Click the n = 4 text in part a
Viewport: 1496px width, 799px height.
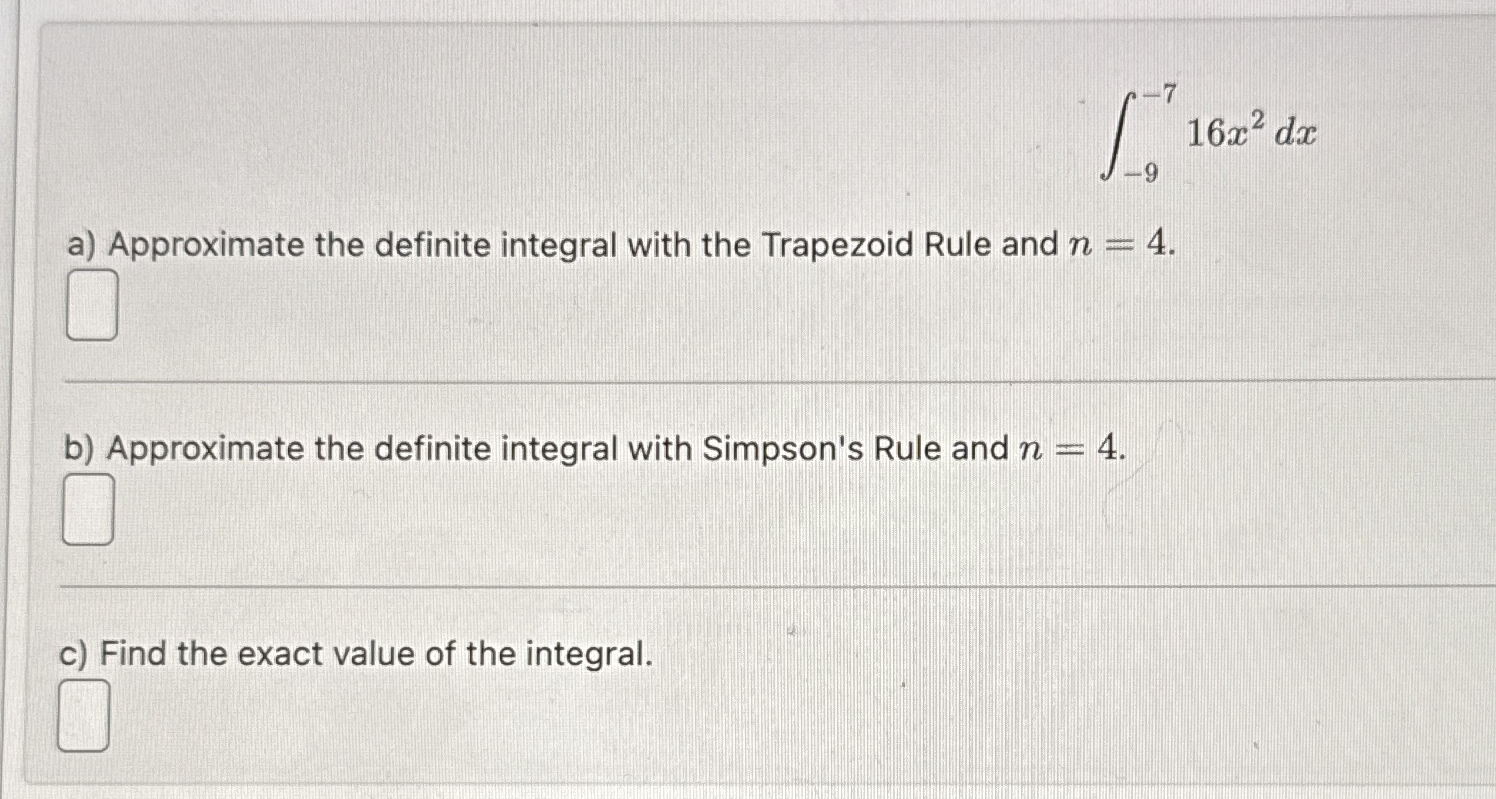1122,245
